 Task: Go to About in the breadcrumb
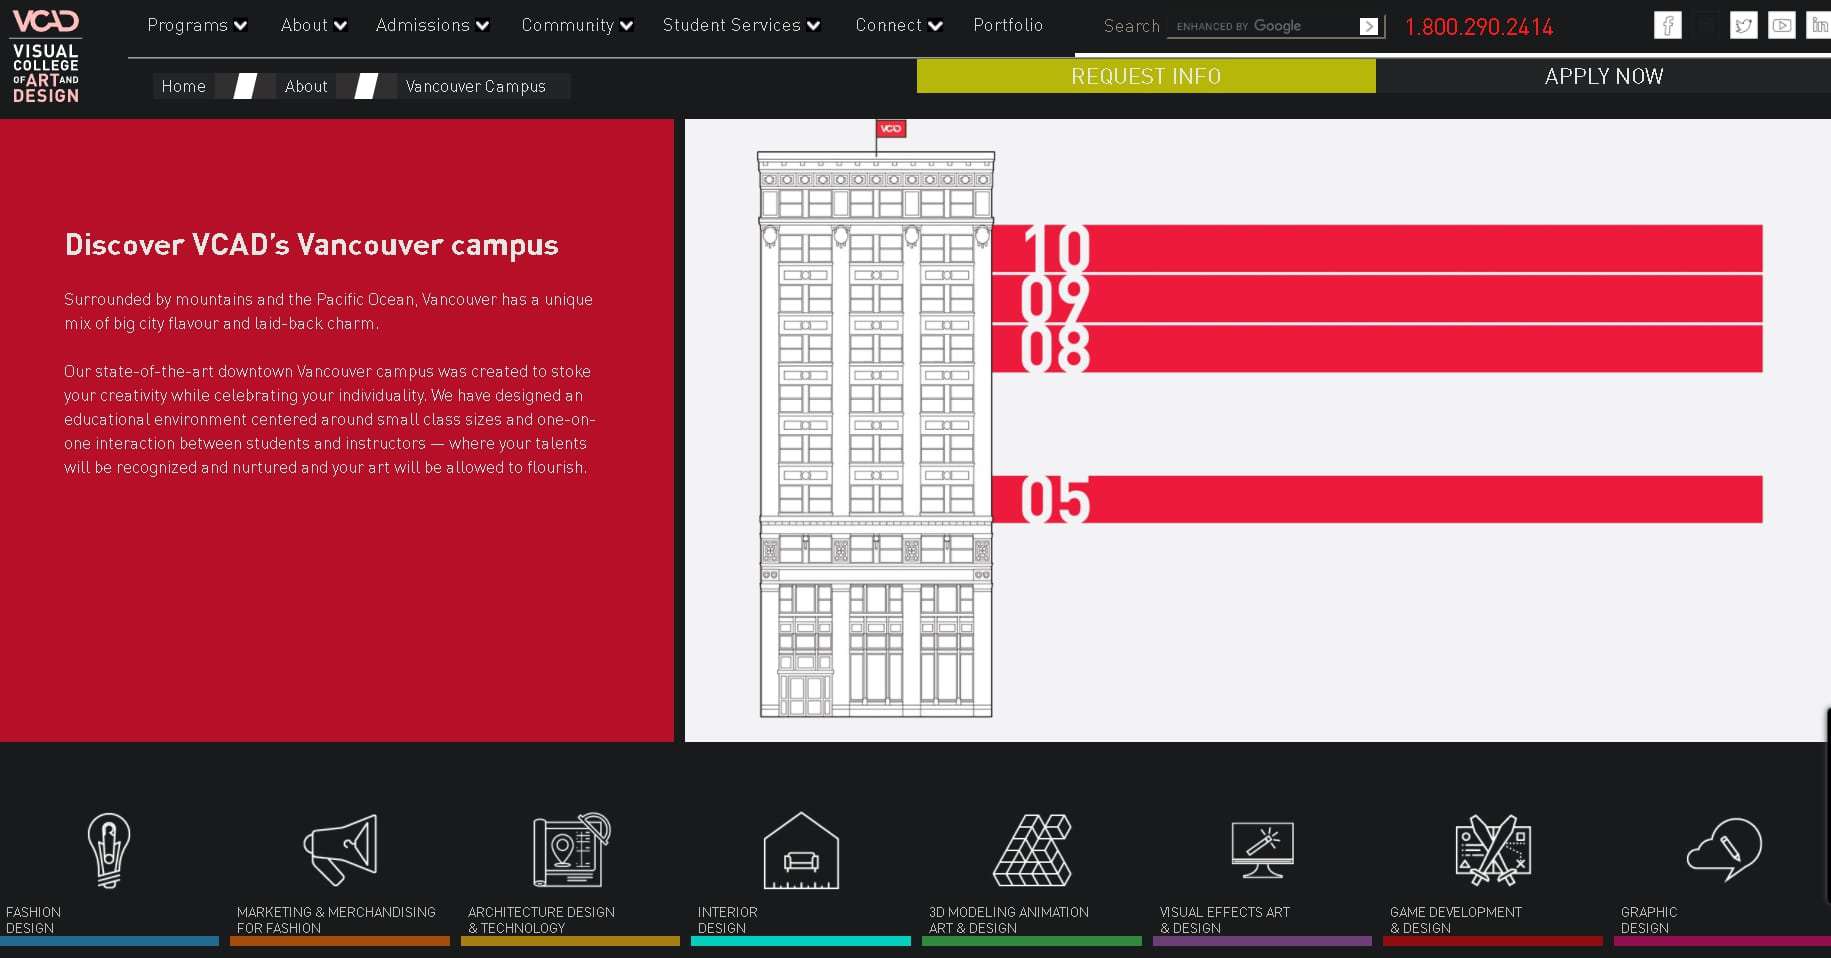(x=306, y=87)
